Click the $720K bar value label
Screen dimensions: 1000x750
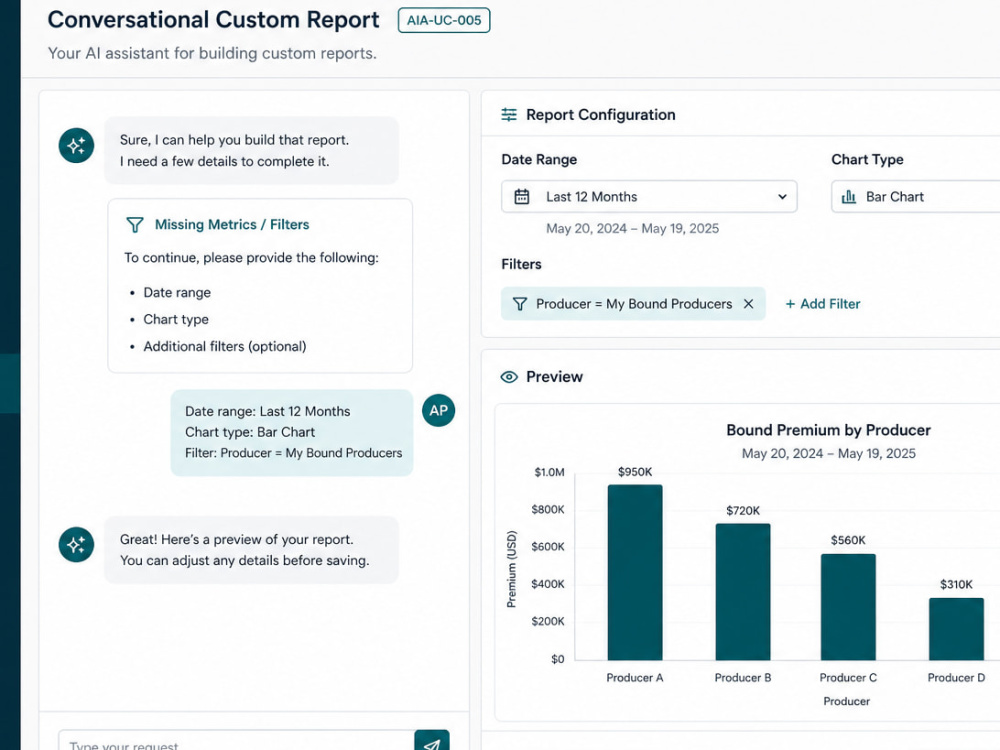click(743, 511)
